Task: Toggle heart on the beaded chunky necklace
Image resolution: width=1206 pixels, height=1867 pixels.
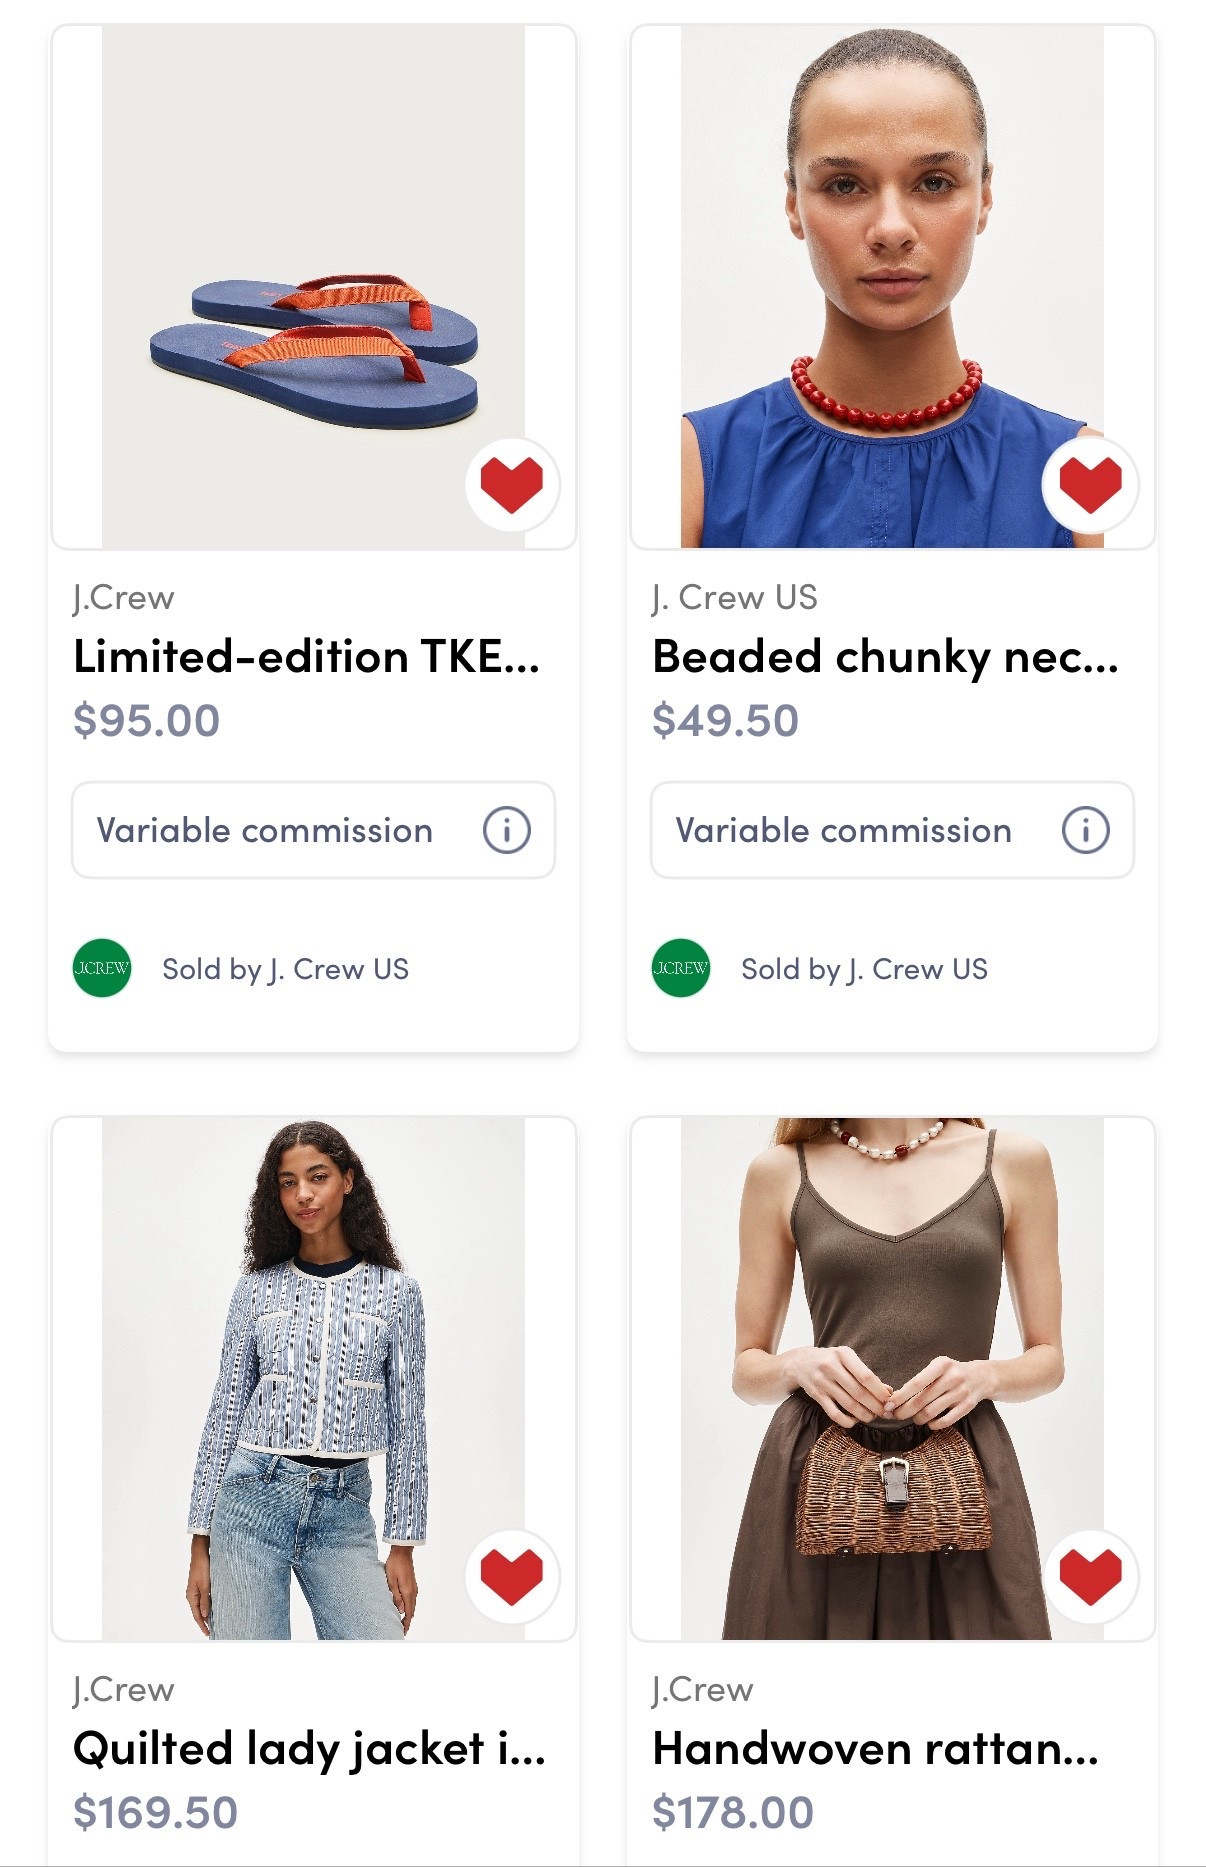Action: (1090, 484)
